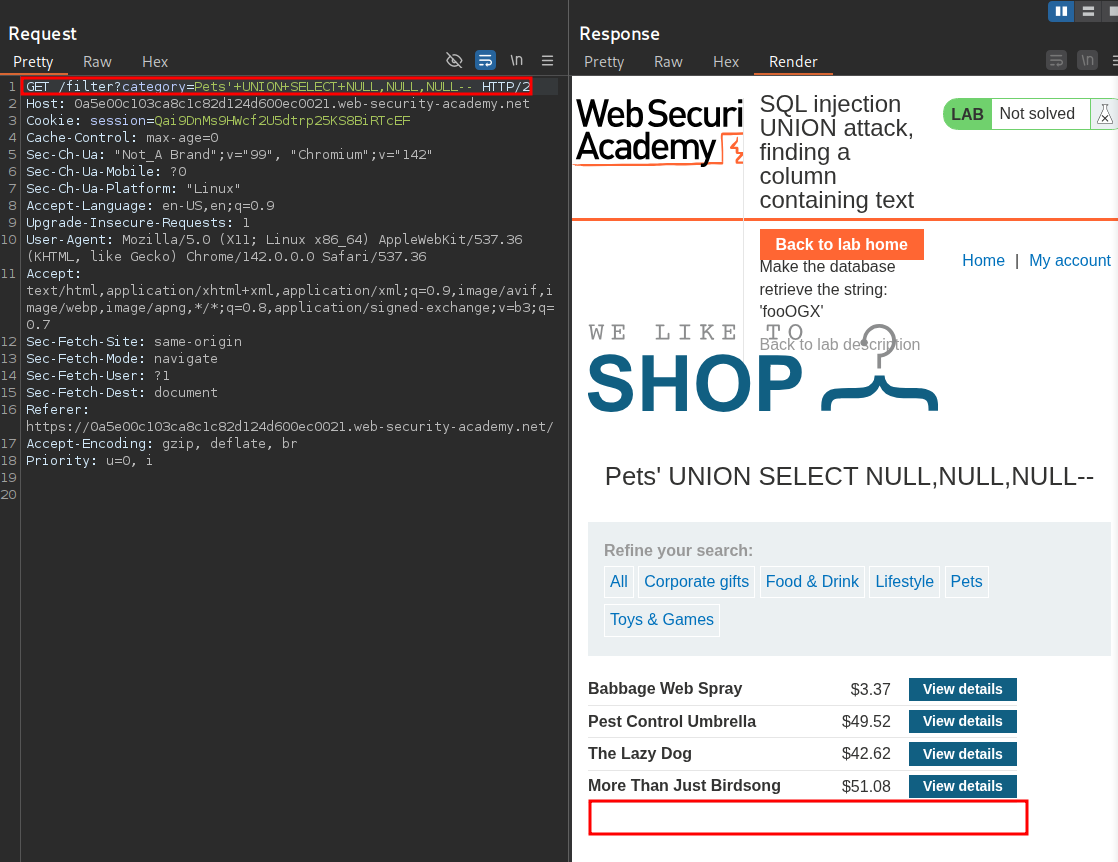
Task: Filter by Corporate gifts category
Action: (696, 581)
